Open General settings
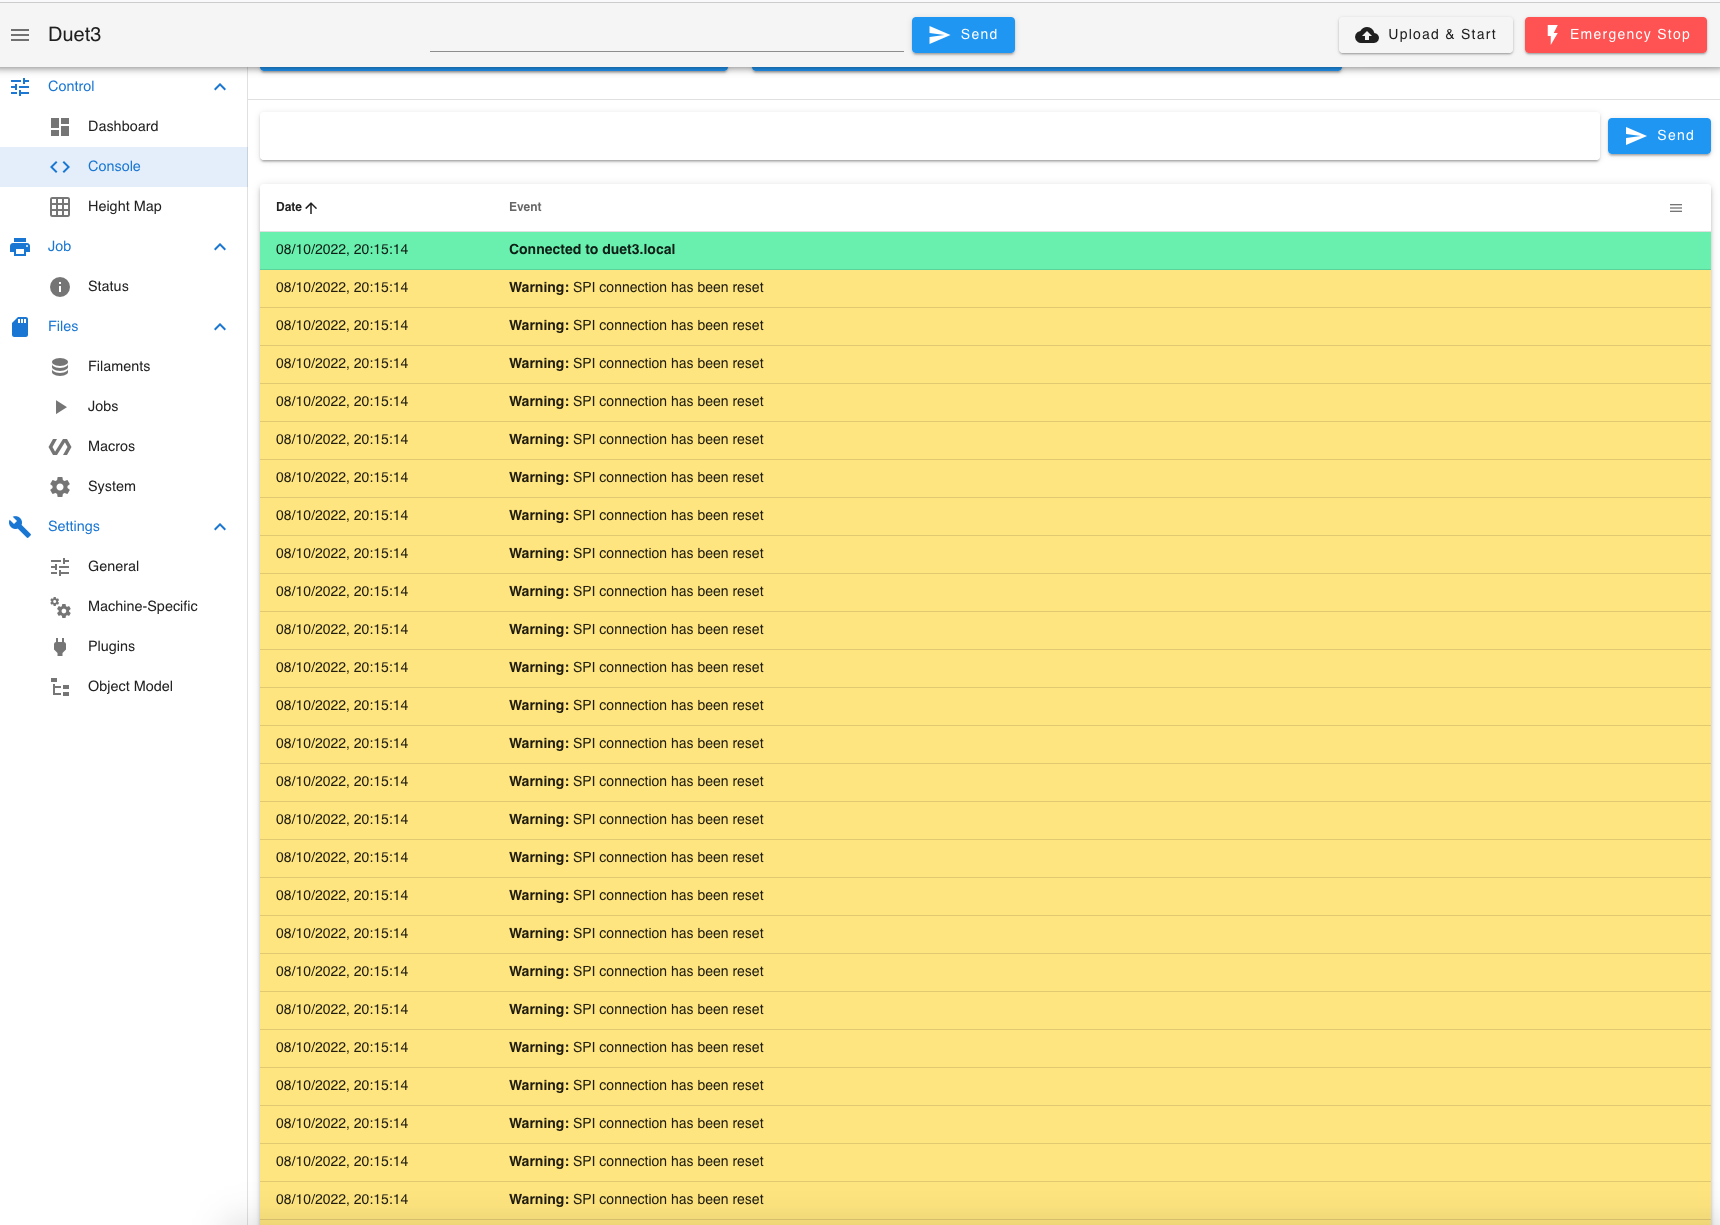The height and width of the screenshot is (1225, 1720). coord(123,567)
